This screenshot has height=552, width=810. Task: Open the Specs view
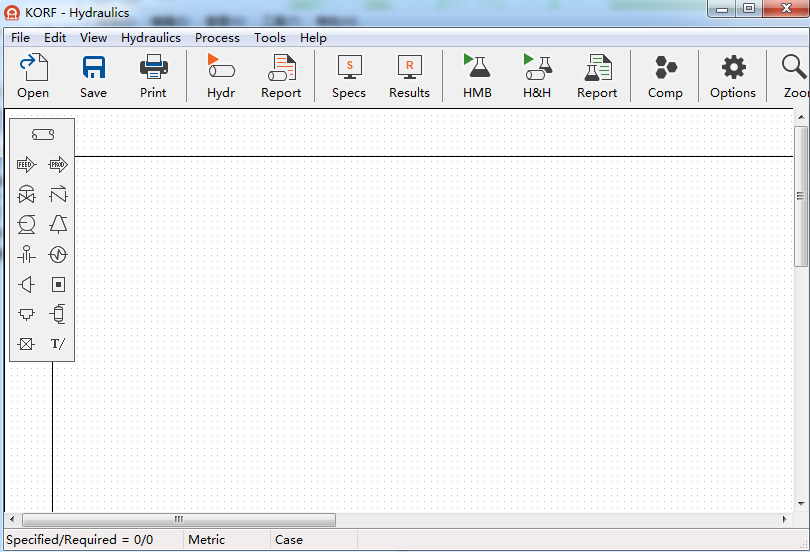coord(349,77)
